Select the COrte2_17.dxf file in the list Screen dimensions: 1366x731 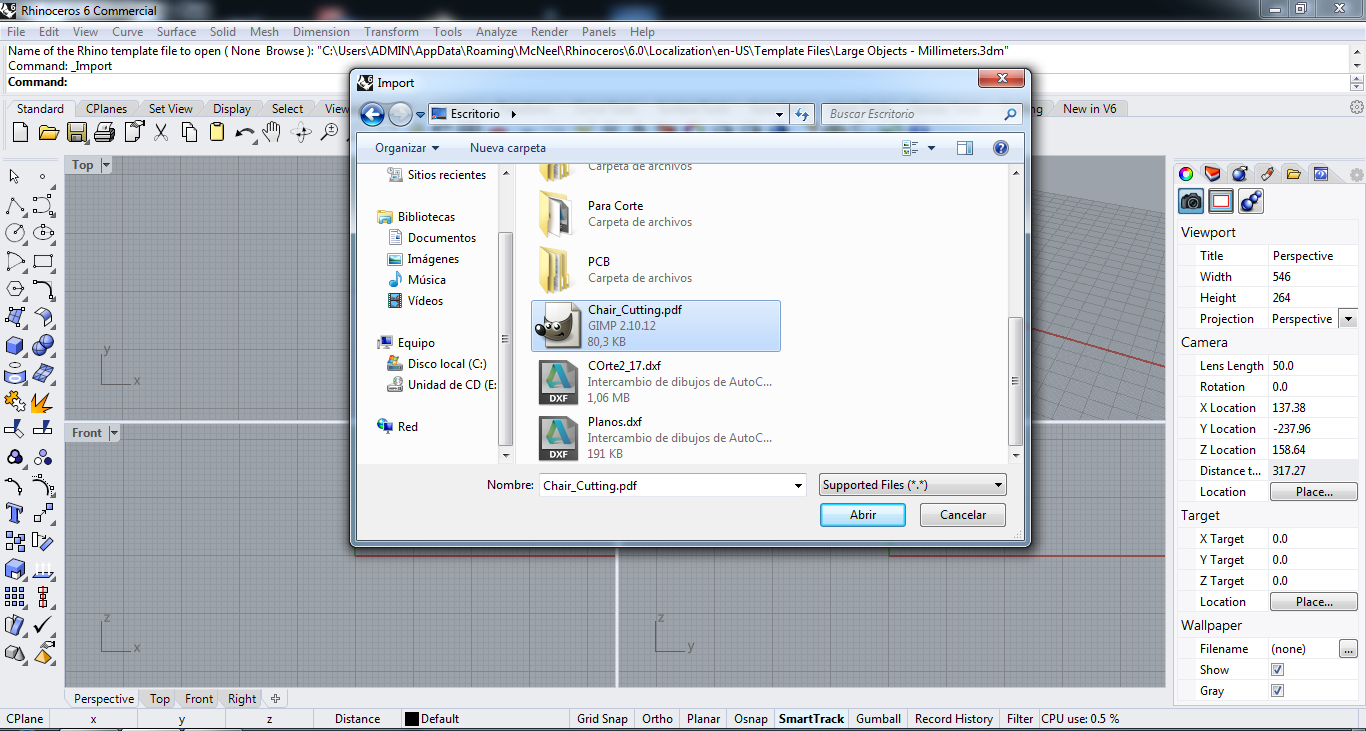coord(655,381)
